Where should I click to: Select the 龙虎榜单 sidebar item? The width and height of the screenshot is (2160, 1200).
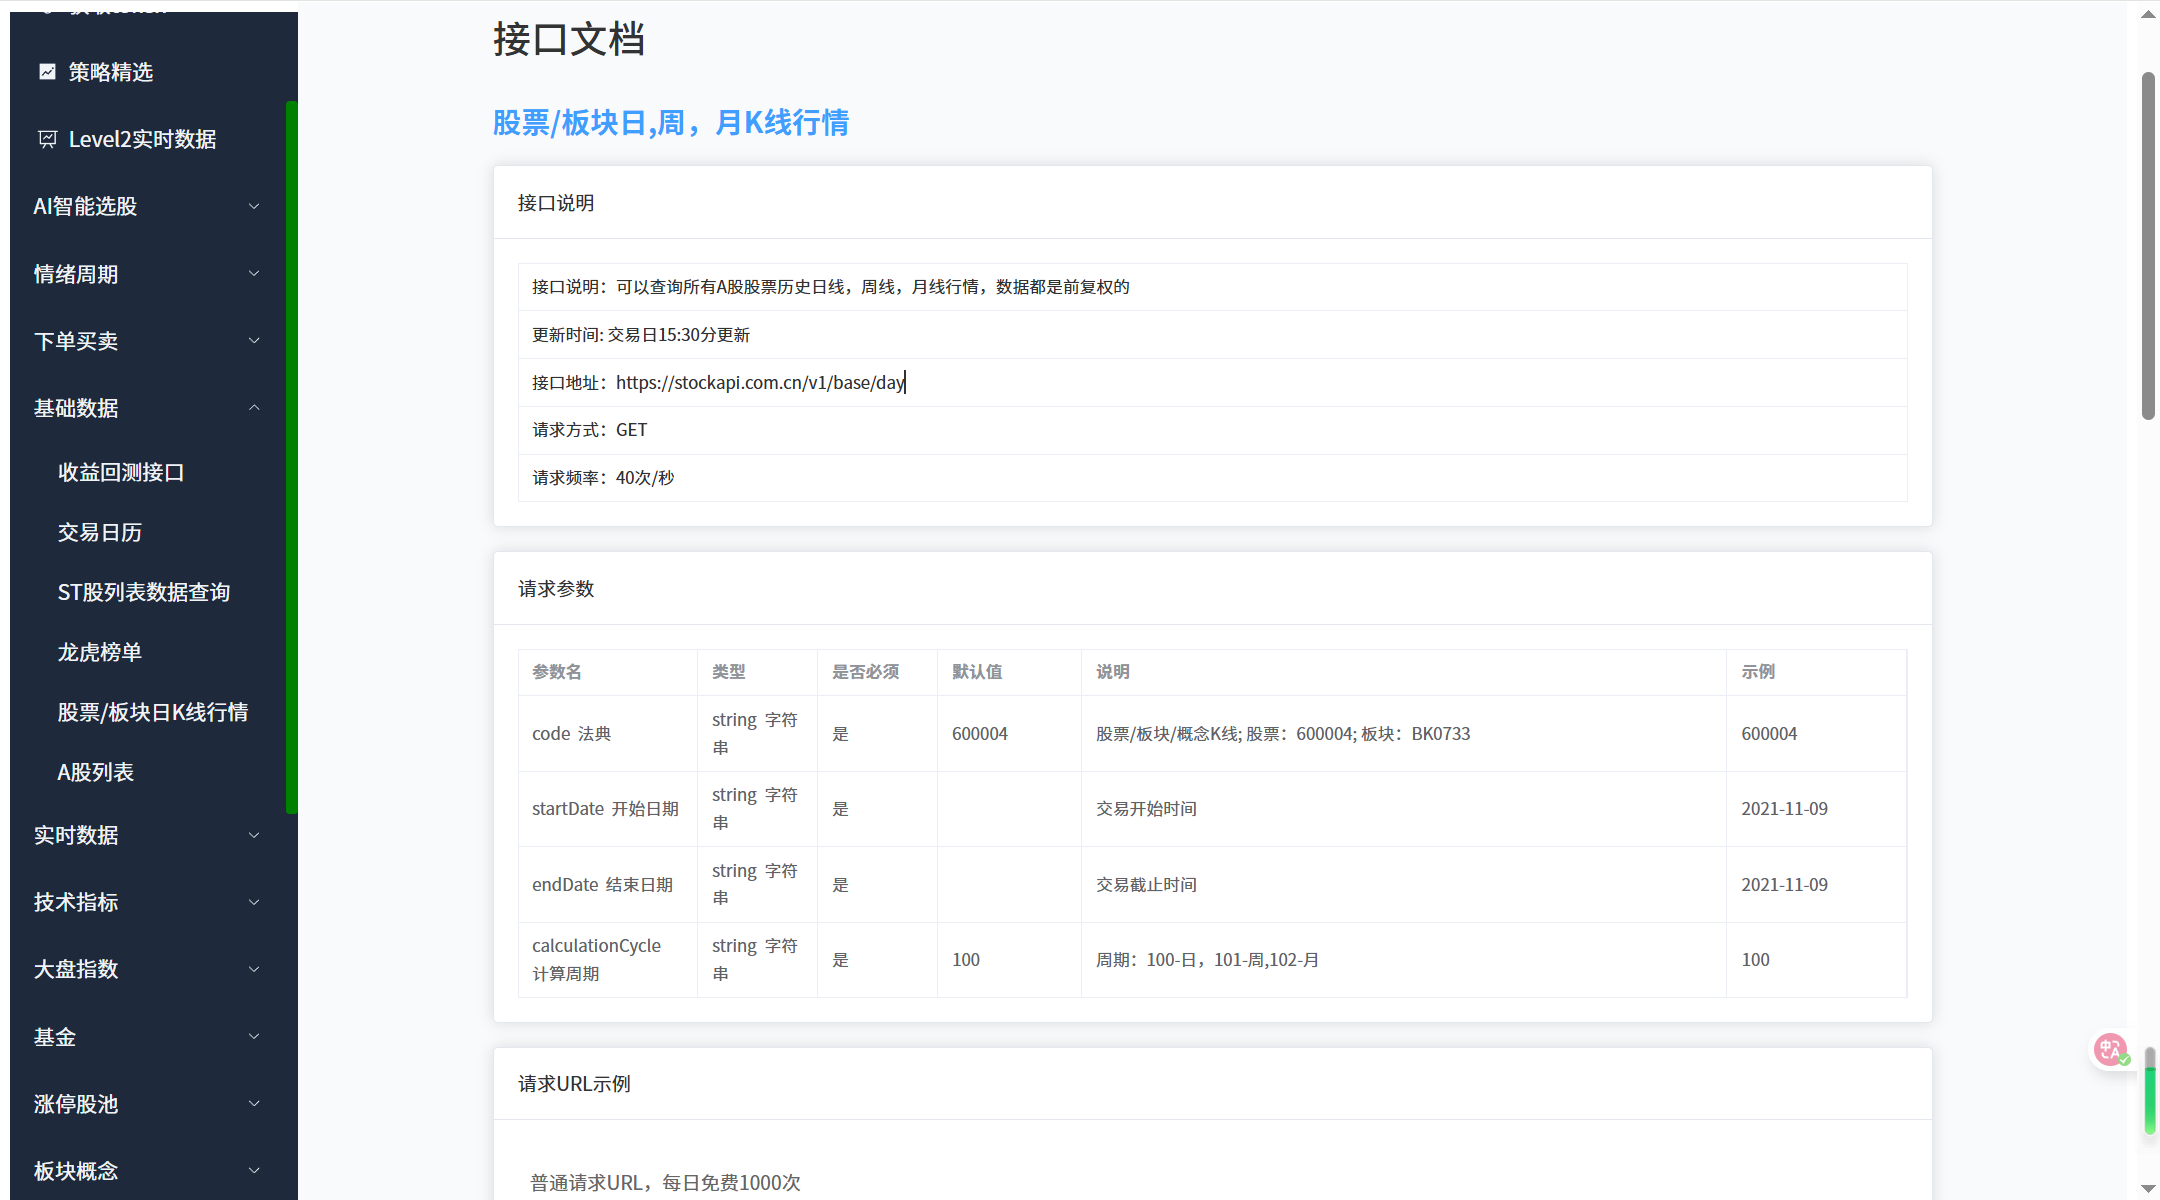point(100,651)
